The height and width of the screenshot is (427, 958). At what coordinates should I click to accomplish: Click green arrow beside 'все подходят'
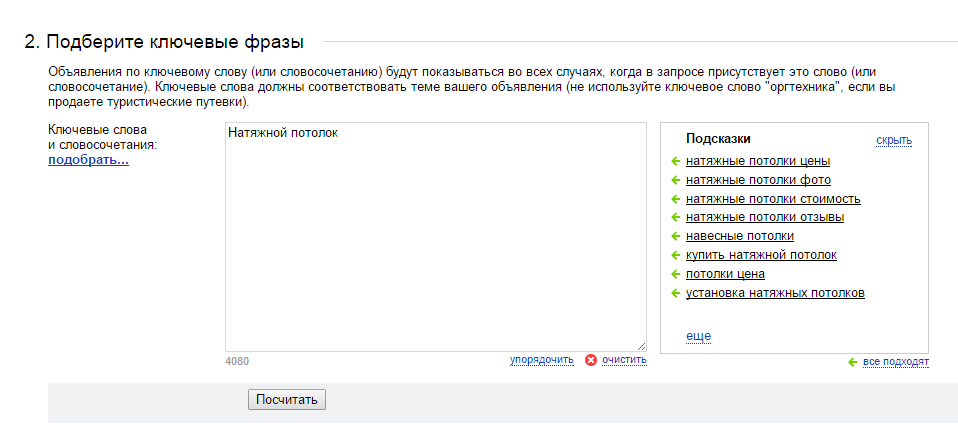[x=853, y=362]
